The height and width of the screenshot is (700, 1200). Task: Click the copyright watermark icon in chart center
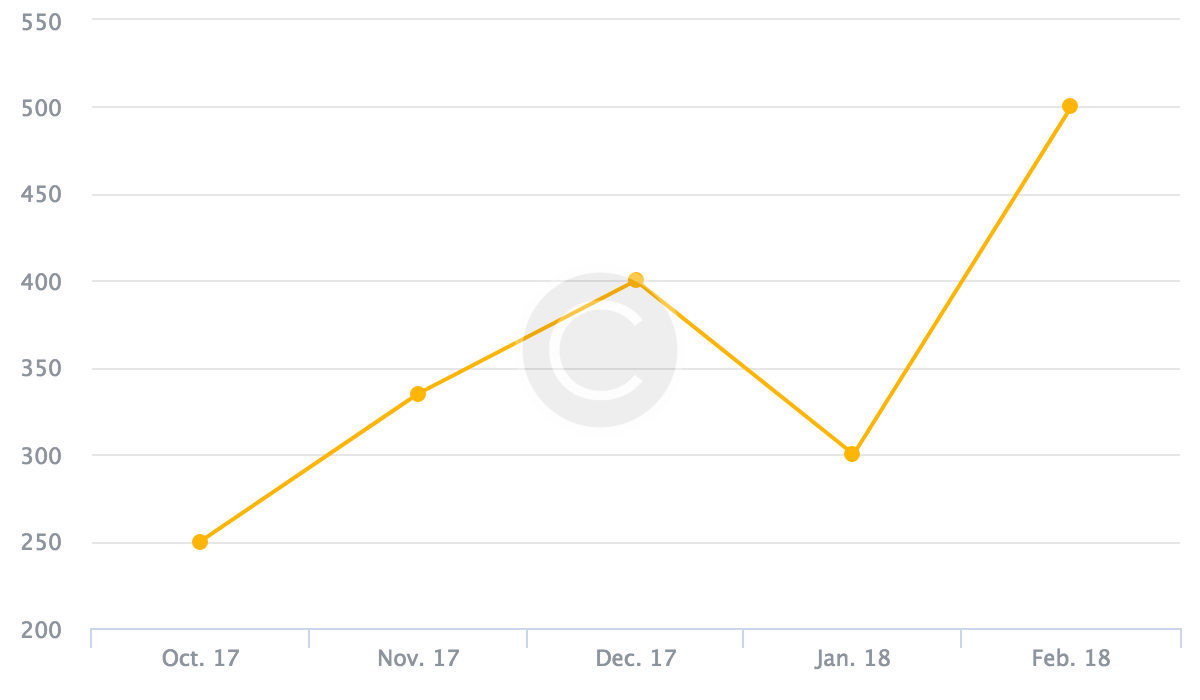pyautogui.click(x=600, y=350)
